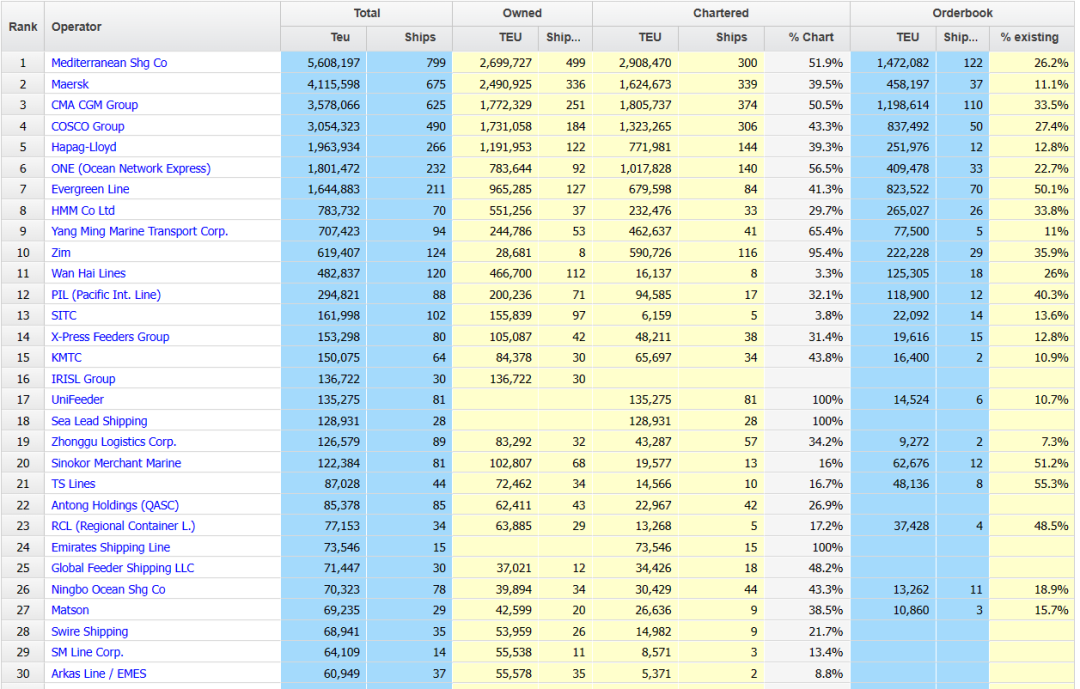Click the Zim operator link
Viewport: 1080px width, 689px height.
(x=61, y=252)
